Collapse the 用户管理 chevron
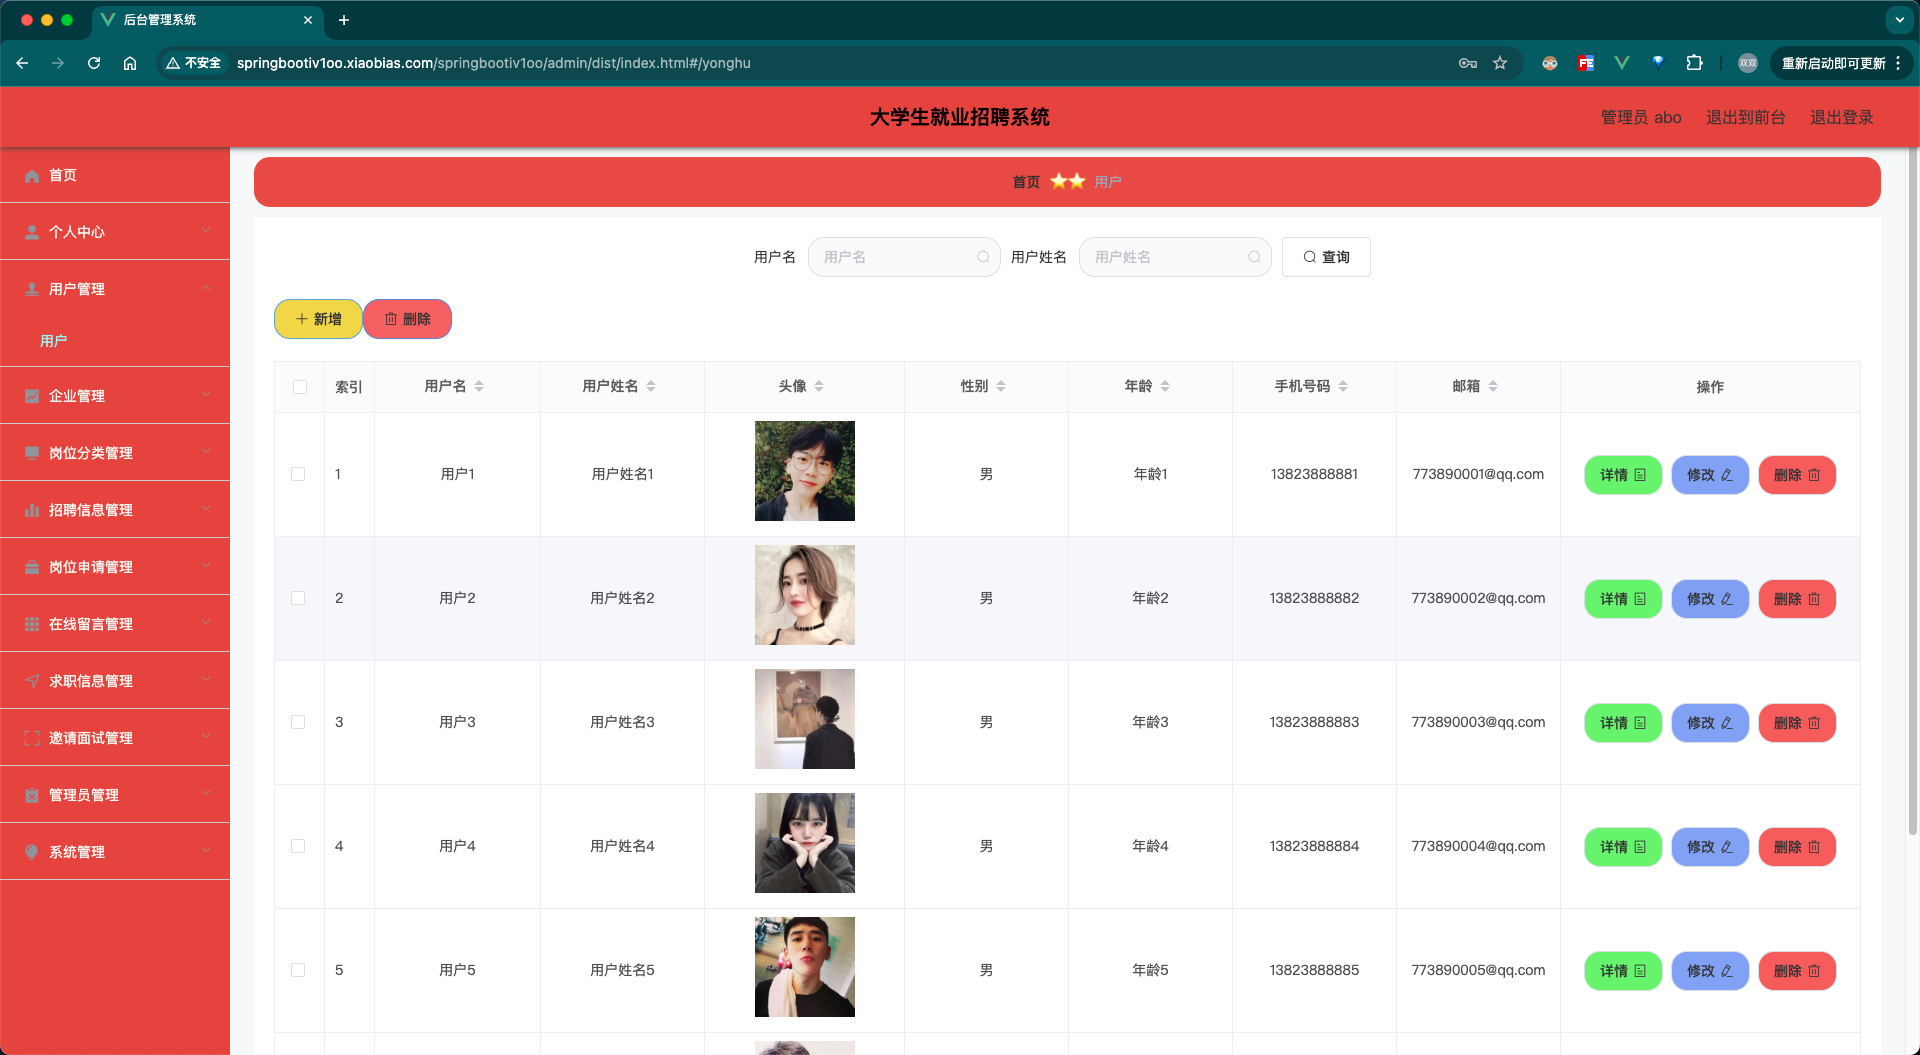This screenshot has height=1055, width=1920. point(206,288)
